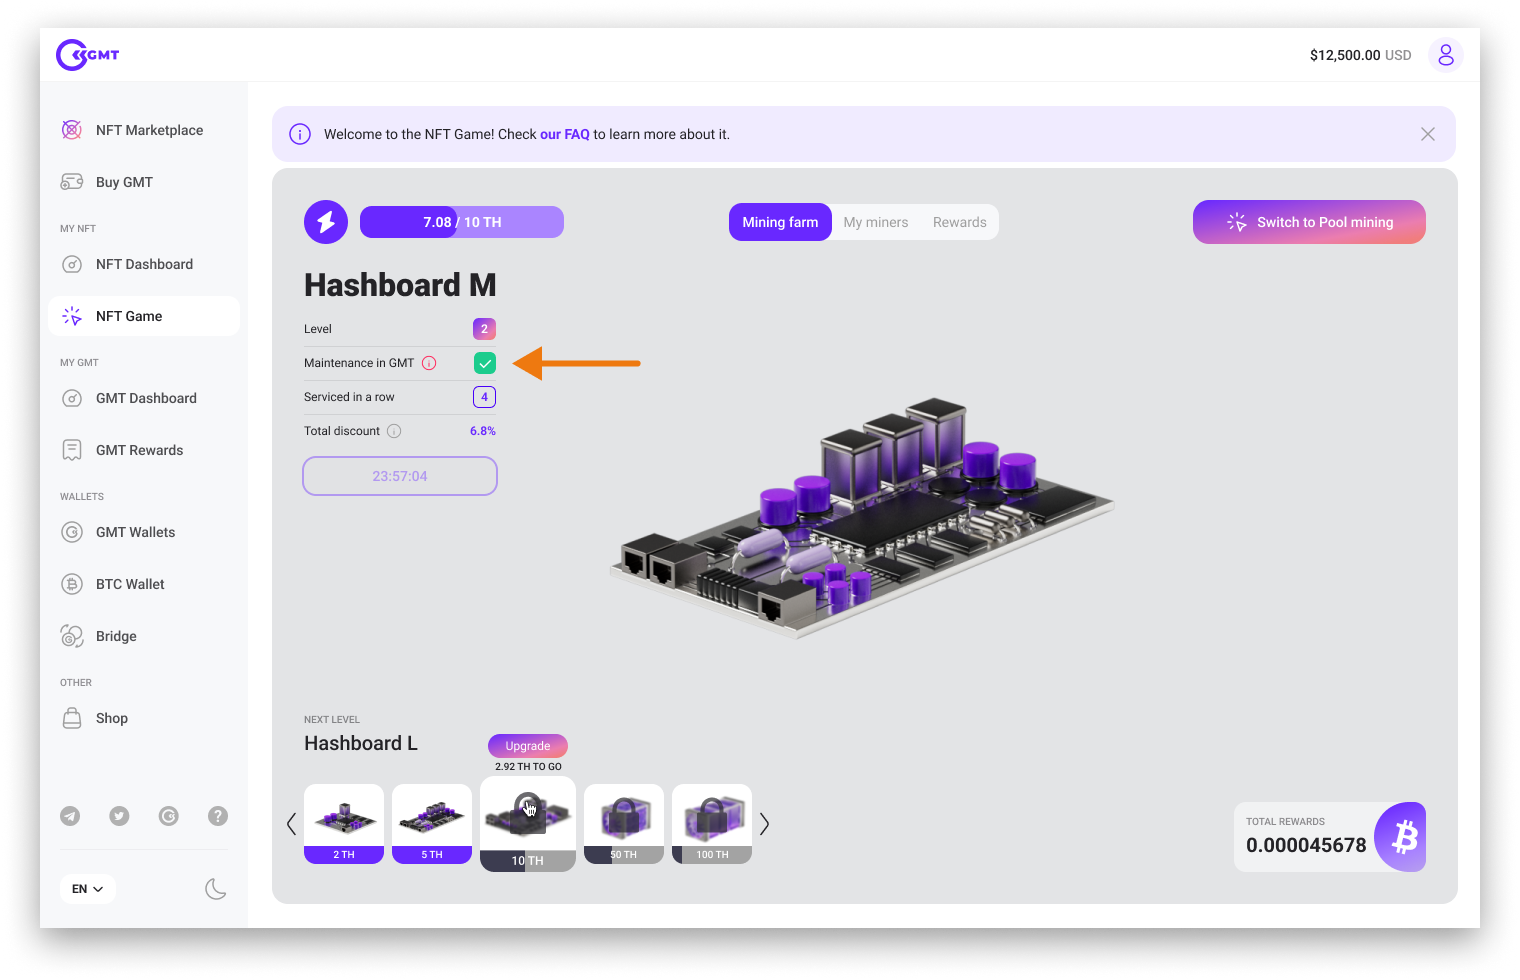Click the Hashboard L next level label
1520x980 pixels.
point(361,743)
